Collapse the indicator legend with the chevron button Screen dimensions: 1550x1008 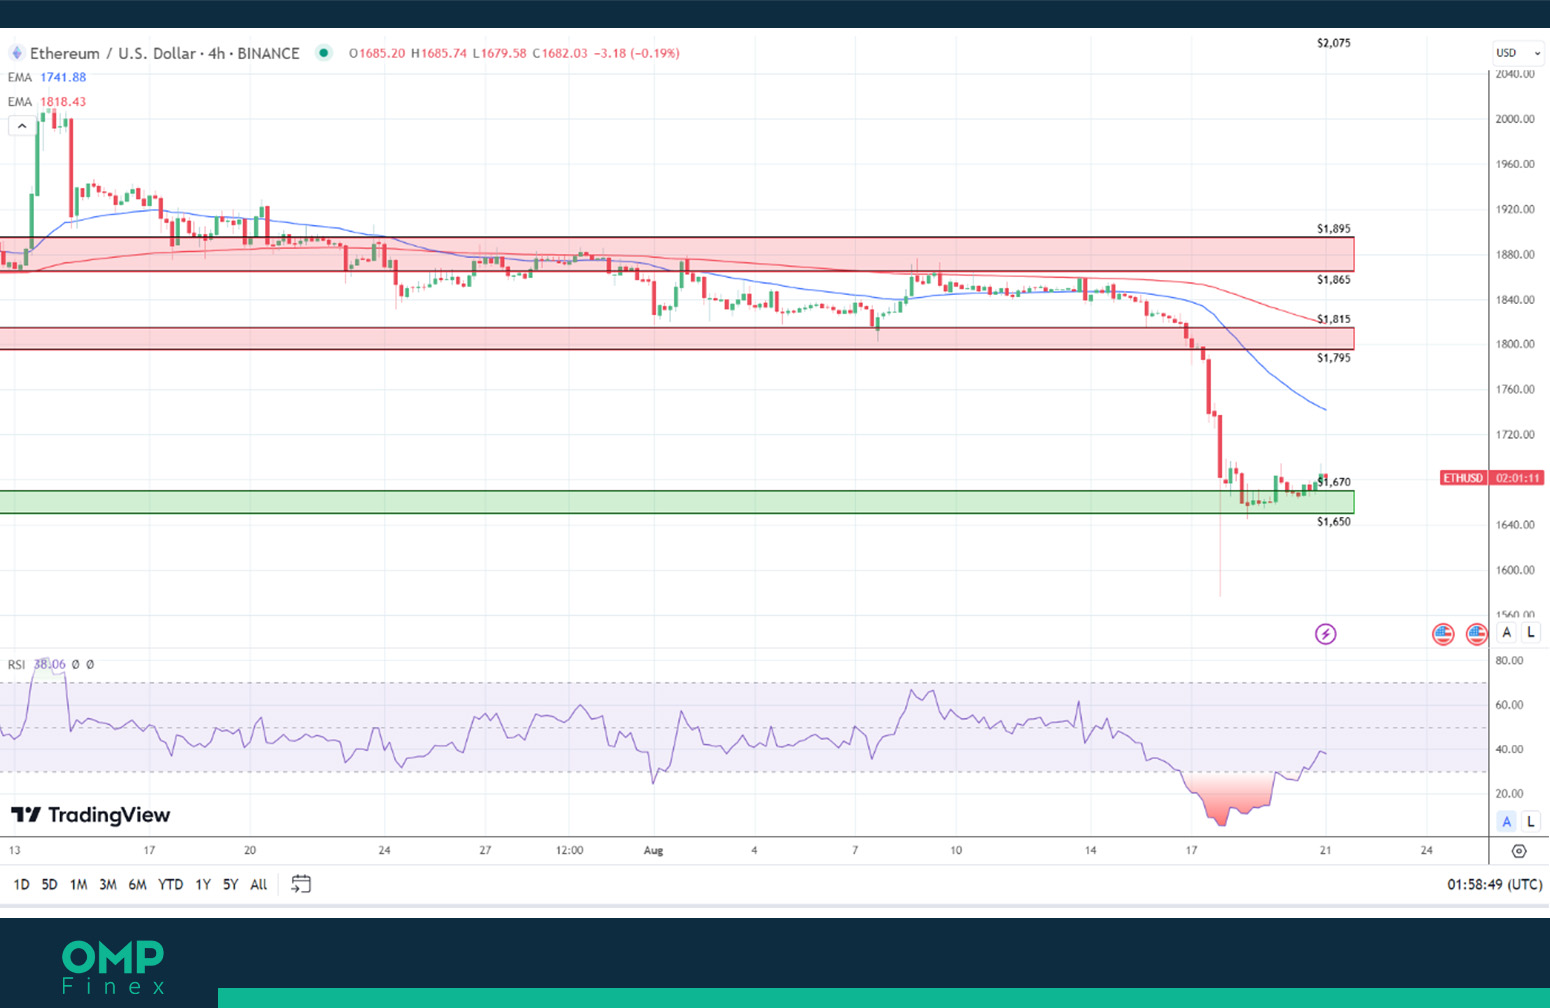click(x=21, y=126)
